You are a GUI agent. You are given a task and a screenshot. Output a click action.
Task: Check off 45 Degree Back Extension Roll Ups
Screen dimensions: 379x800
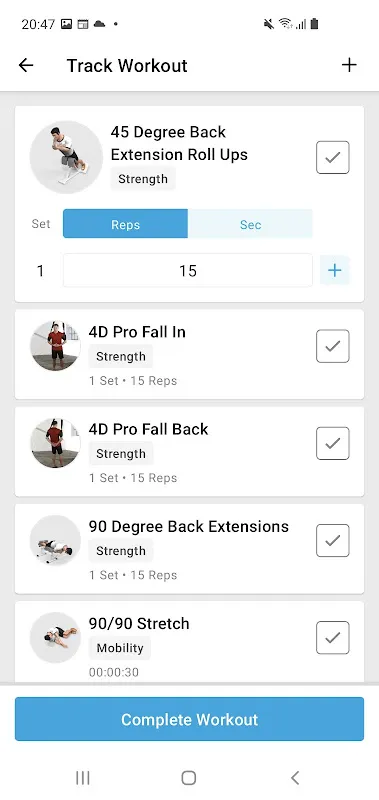click(x=333, y=157)
